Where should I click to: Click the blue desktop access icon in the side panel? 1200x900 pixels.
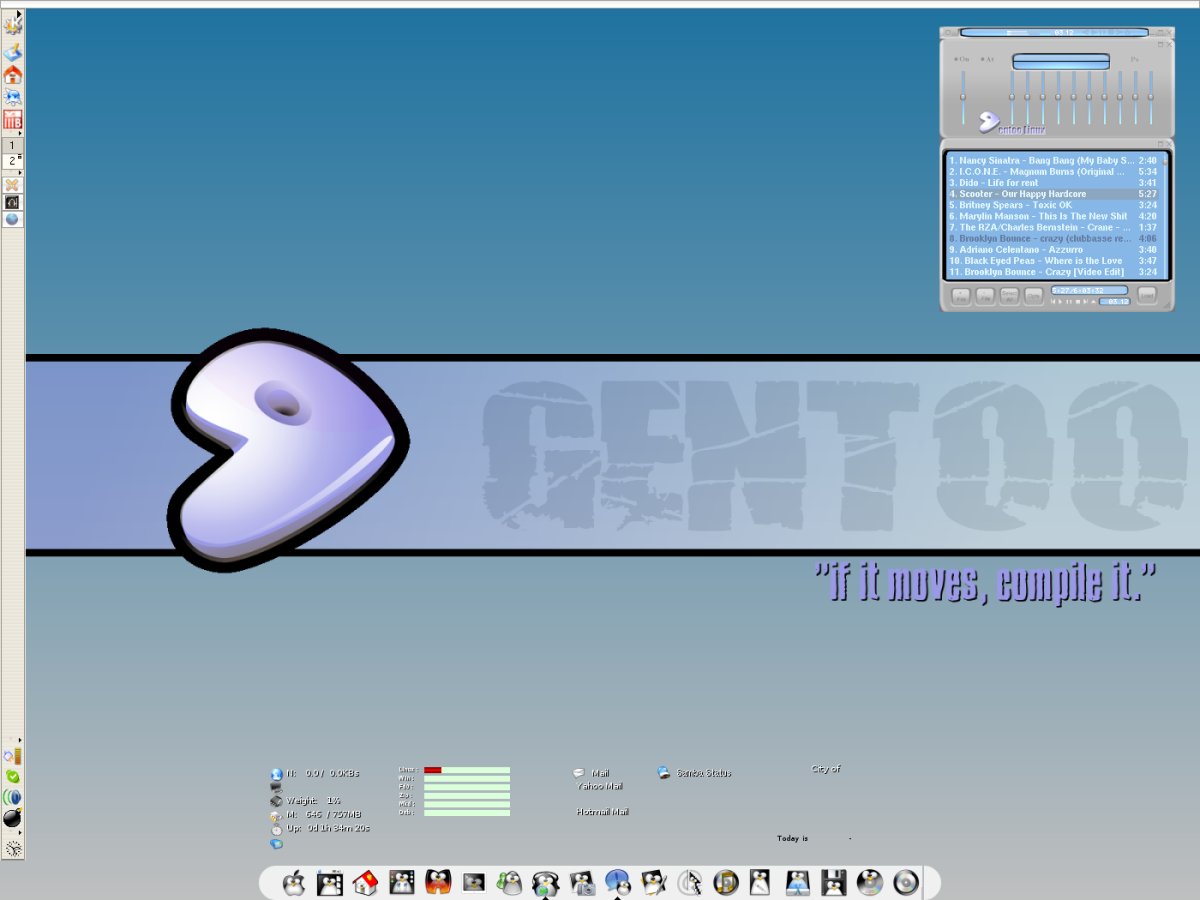[x=12, y=53]
